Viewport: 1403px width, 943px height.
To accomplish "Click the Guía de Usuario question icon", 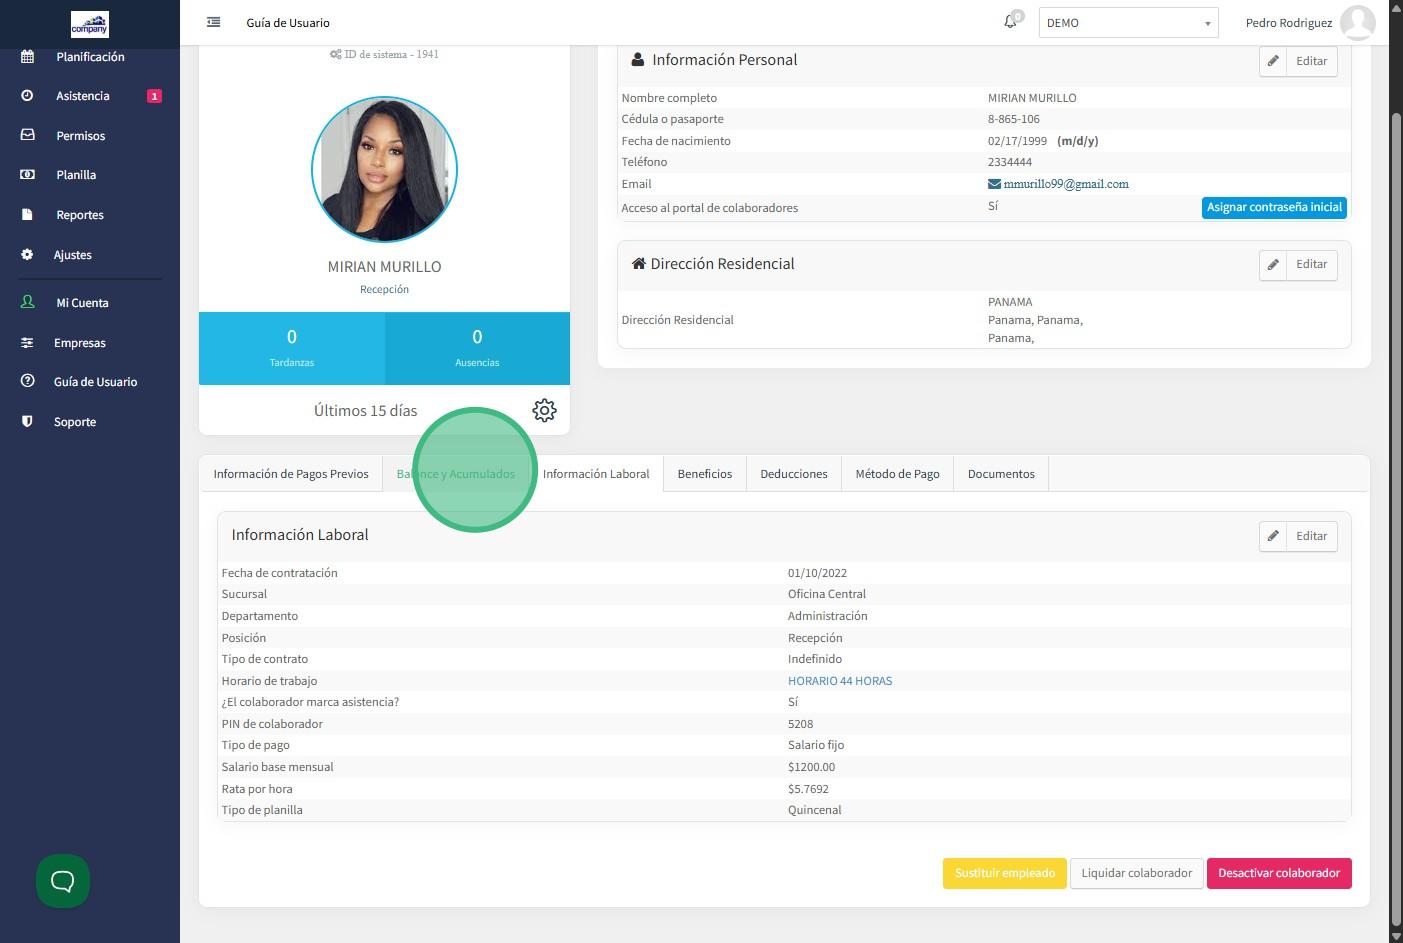I will [x=27, y=382].
